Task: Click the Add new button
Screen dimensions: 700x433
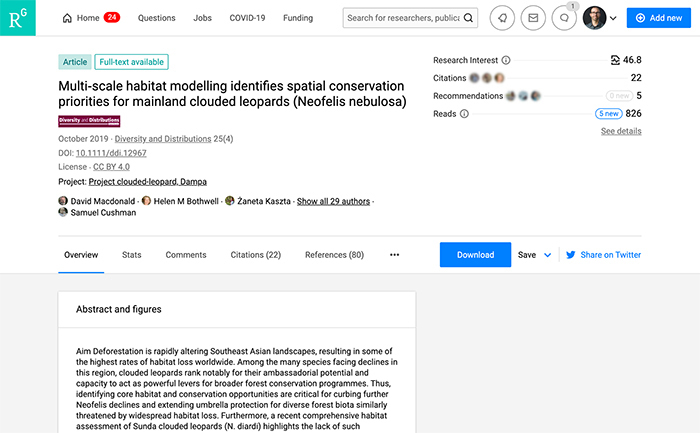Action: [x=659, y=18]
